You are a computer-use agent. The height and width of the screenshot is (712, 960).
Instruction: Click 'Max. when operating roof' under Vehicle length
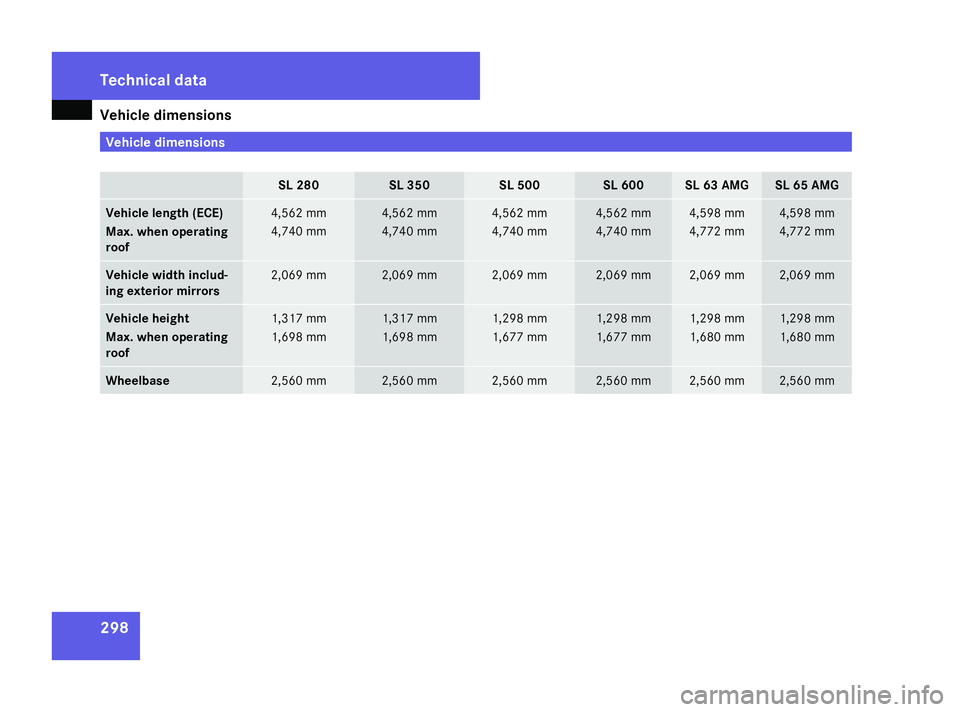point(167,239)
